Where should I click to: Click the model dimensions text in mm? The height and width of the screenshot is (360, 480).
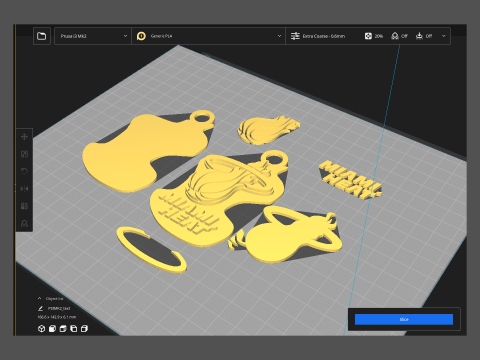57,317
